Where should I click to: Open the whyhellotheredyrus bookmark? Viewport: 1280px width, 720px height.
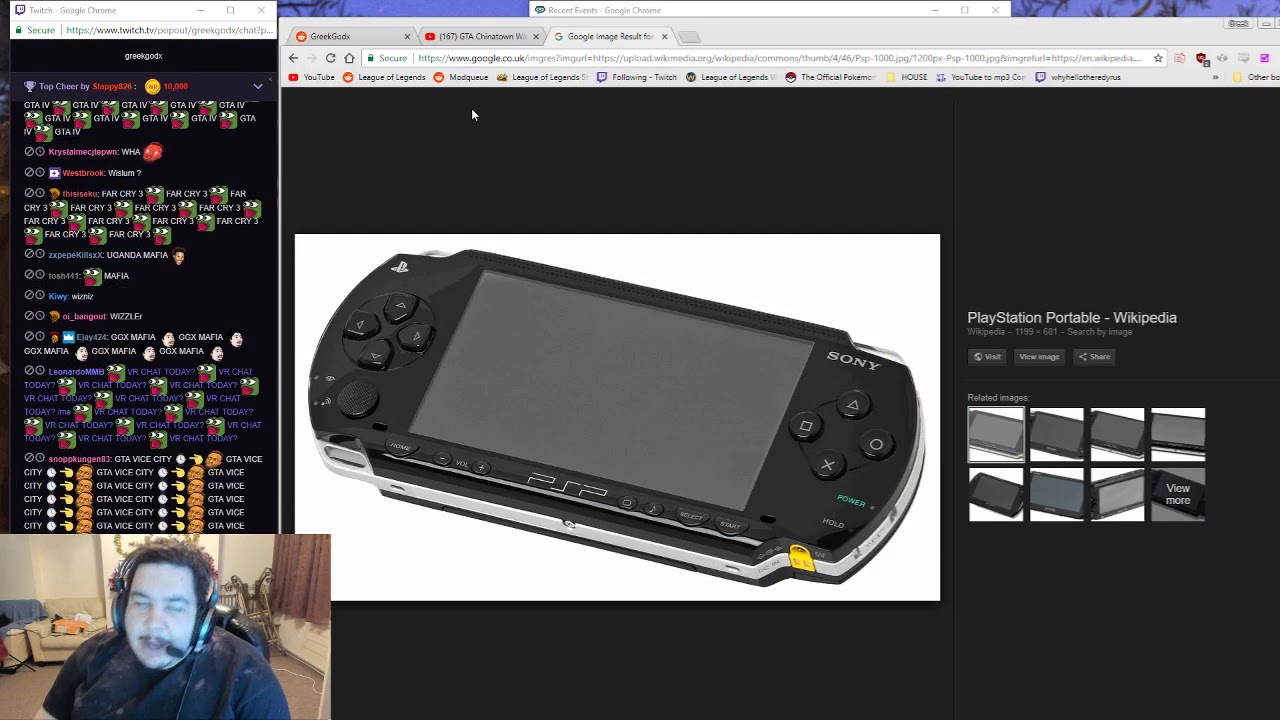coord(1078,77)
